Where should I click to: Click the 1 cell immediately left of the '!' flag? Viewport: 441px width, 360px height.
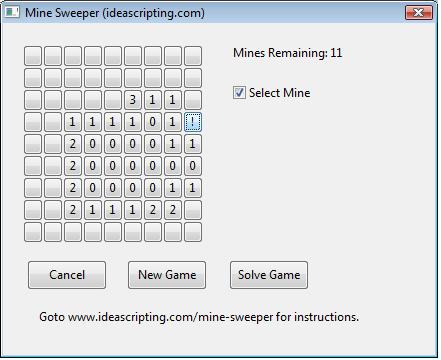coord(173,122)
